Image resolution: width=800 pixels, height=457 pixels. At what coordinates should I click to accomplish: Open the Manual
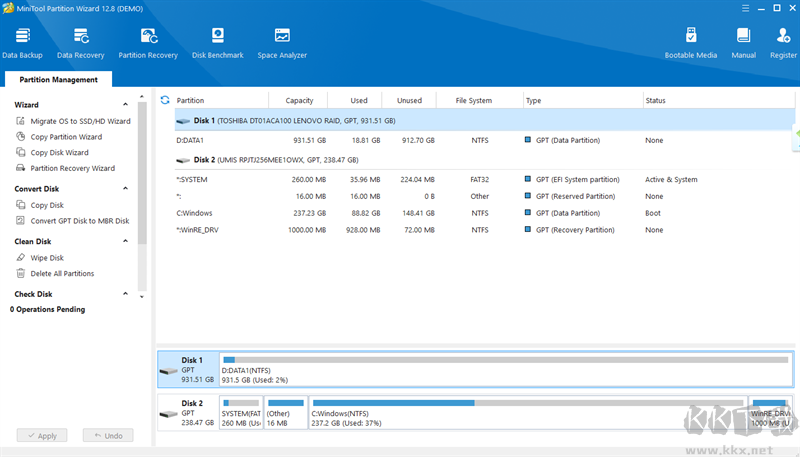[x=743, y=42]
